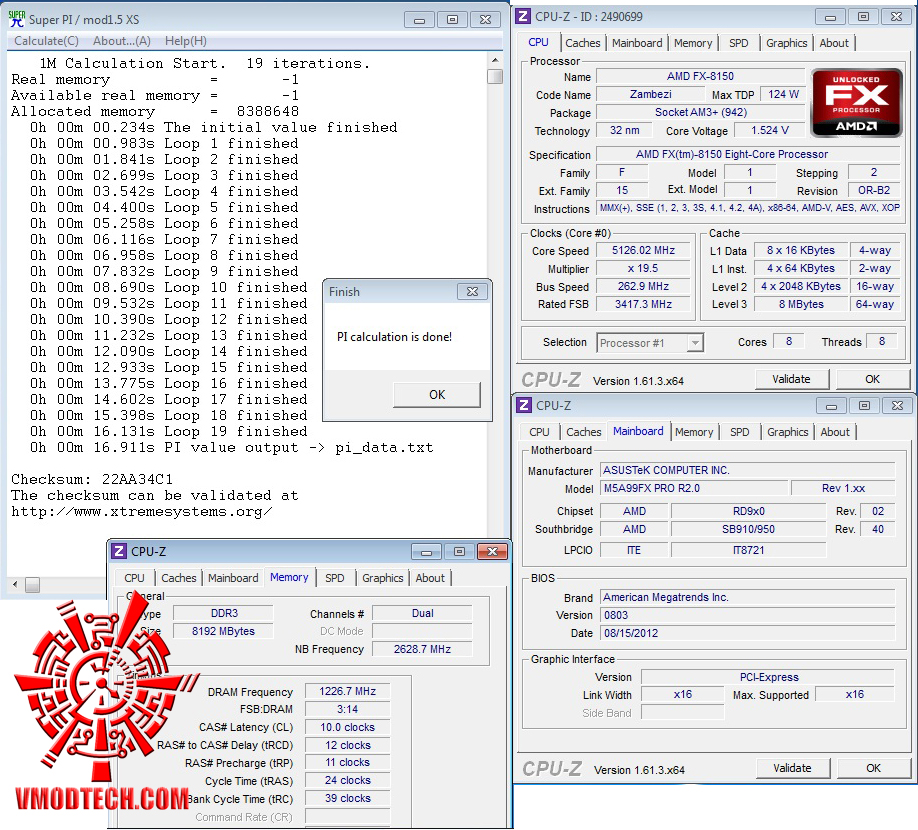
Task: Switch to Caches tab in CPU-Z ID window
Action: pyautogui.click(x=583, y=43)
